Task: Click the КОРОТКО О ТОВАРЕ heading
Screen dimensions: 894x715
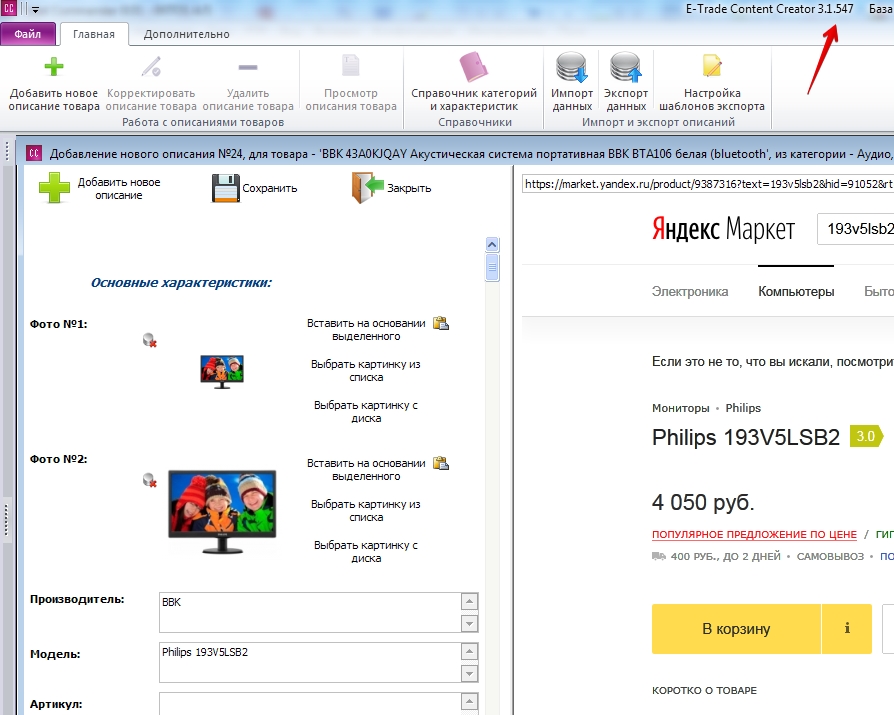Action: click(705, 690)
